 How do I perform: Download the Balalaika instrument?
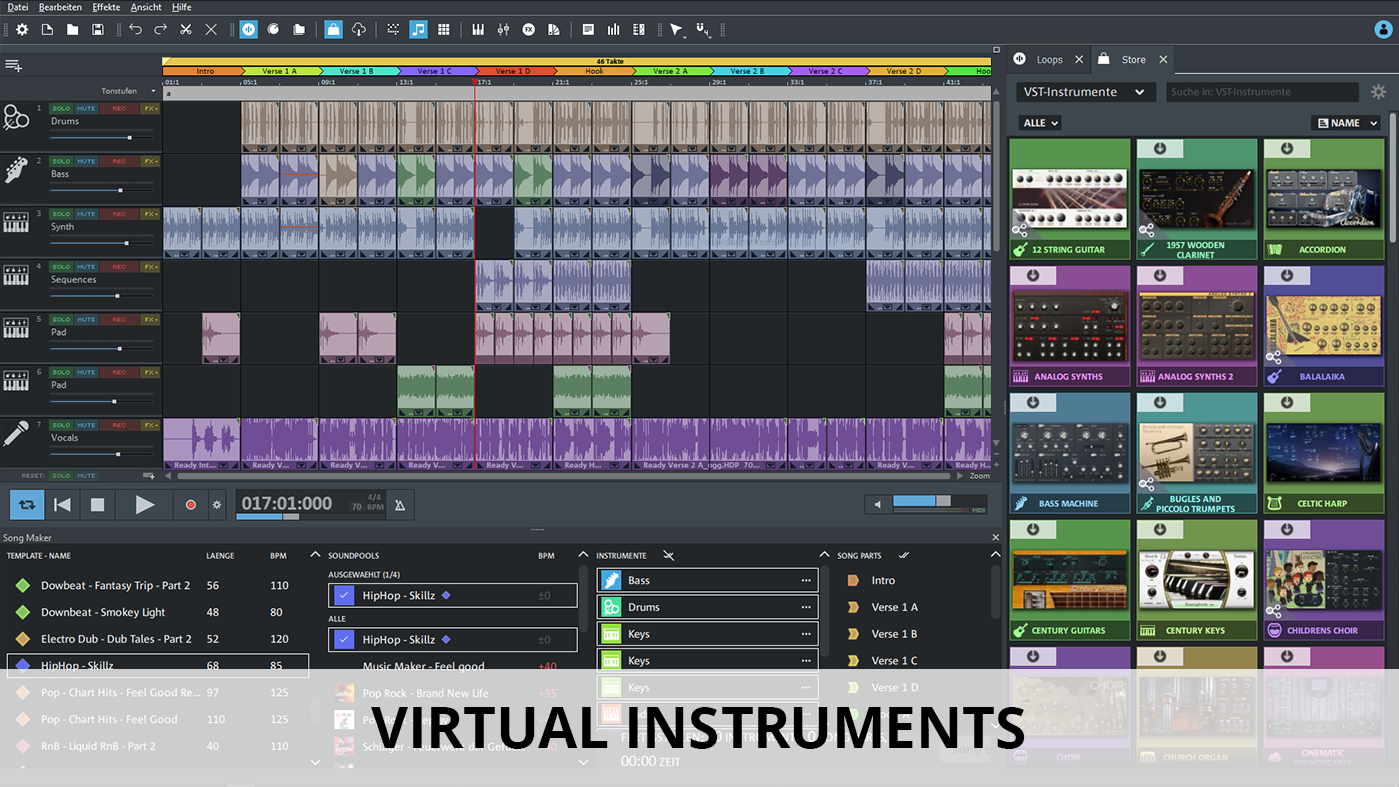(1287, 276)
